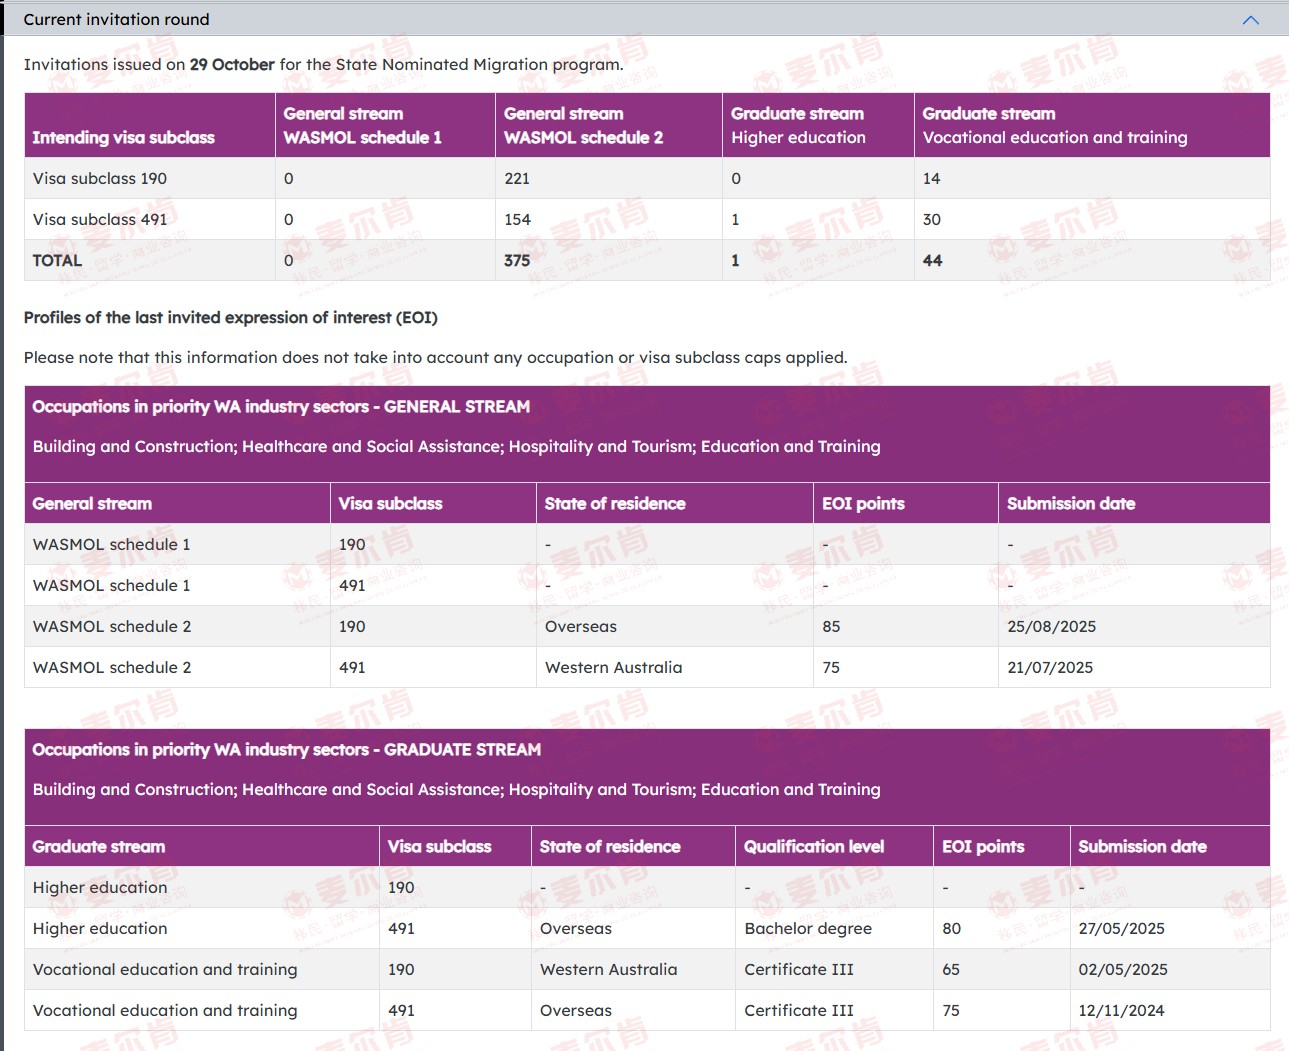Click Graduate stream Vocational education header
Image resolution: width=1289 pixels, height=1051 pixels.
point(1054,126)
